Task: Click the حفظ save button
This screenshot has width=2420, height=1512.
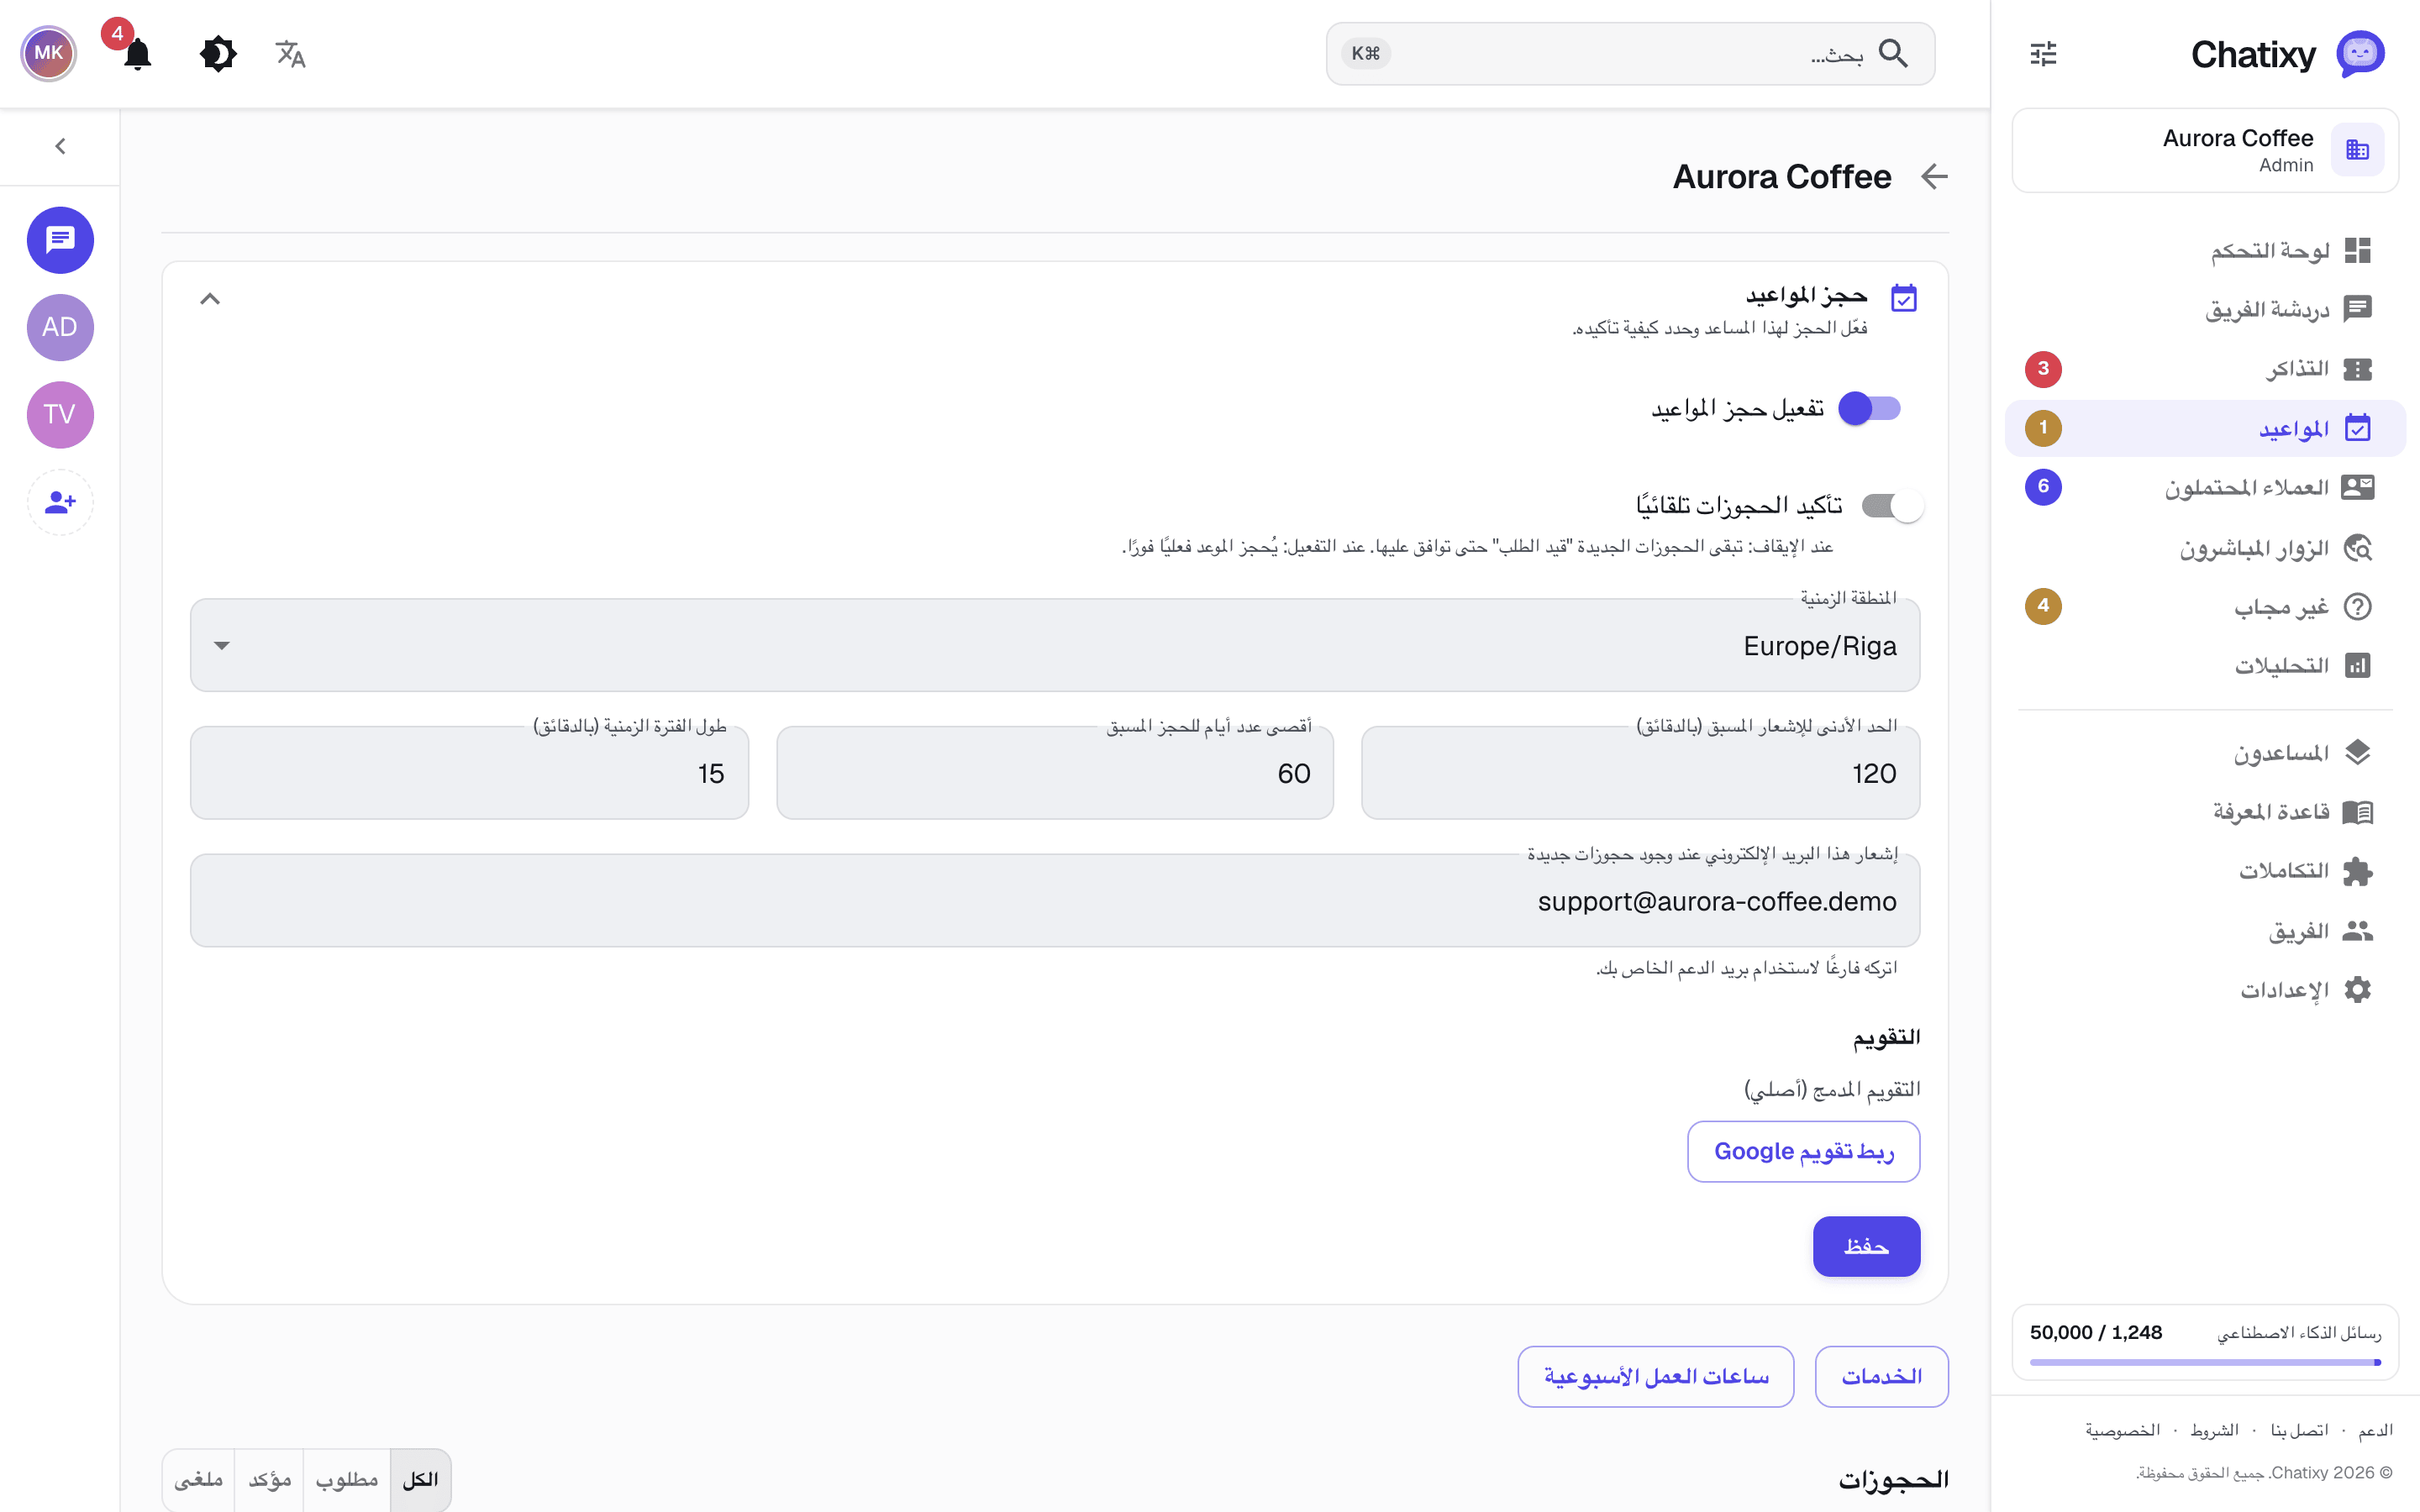Action: pos(1866,1246)
